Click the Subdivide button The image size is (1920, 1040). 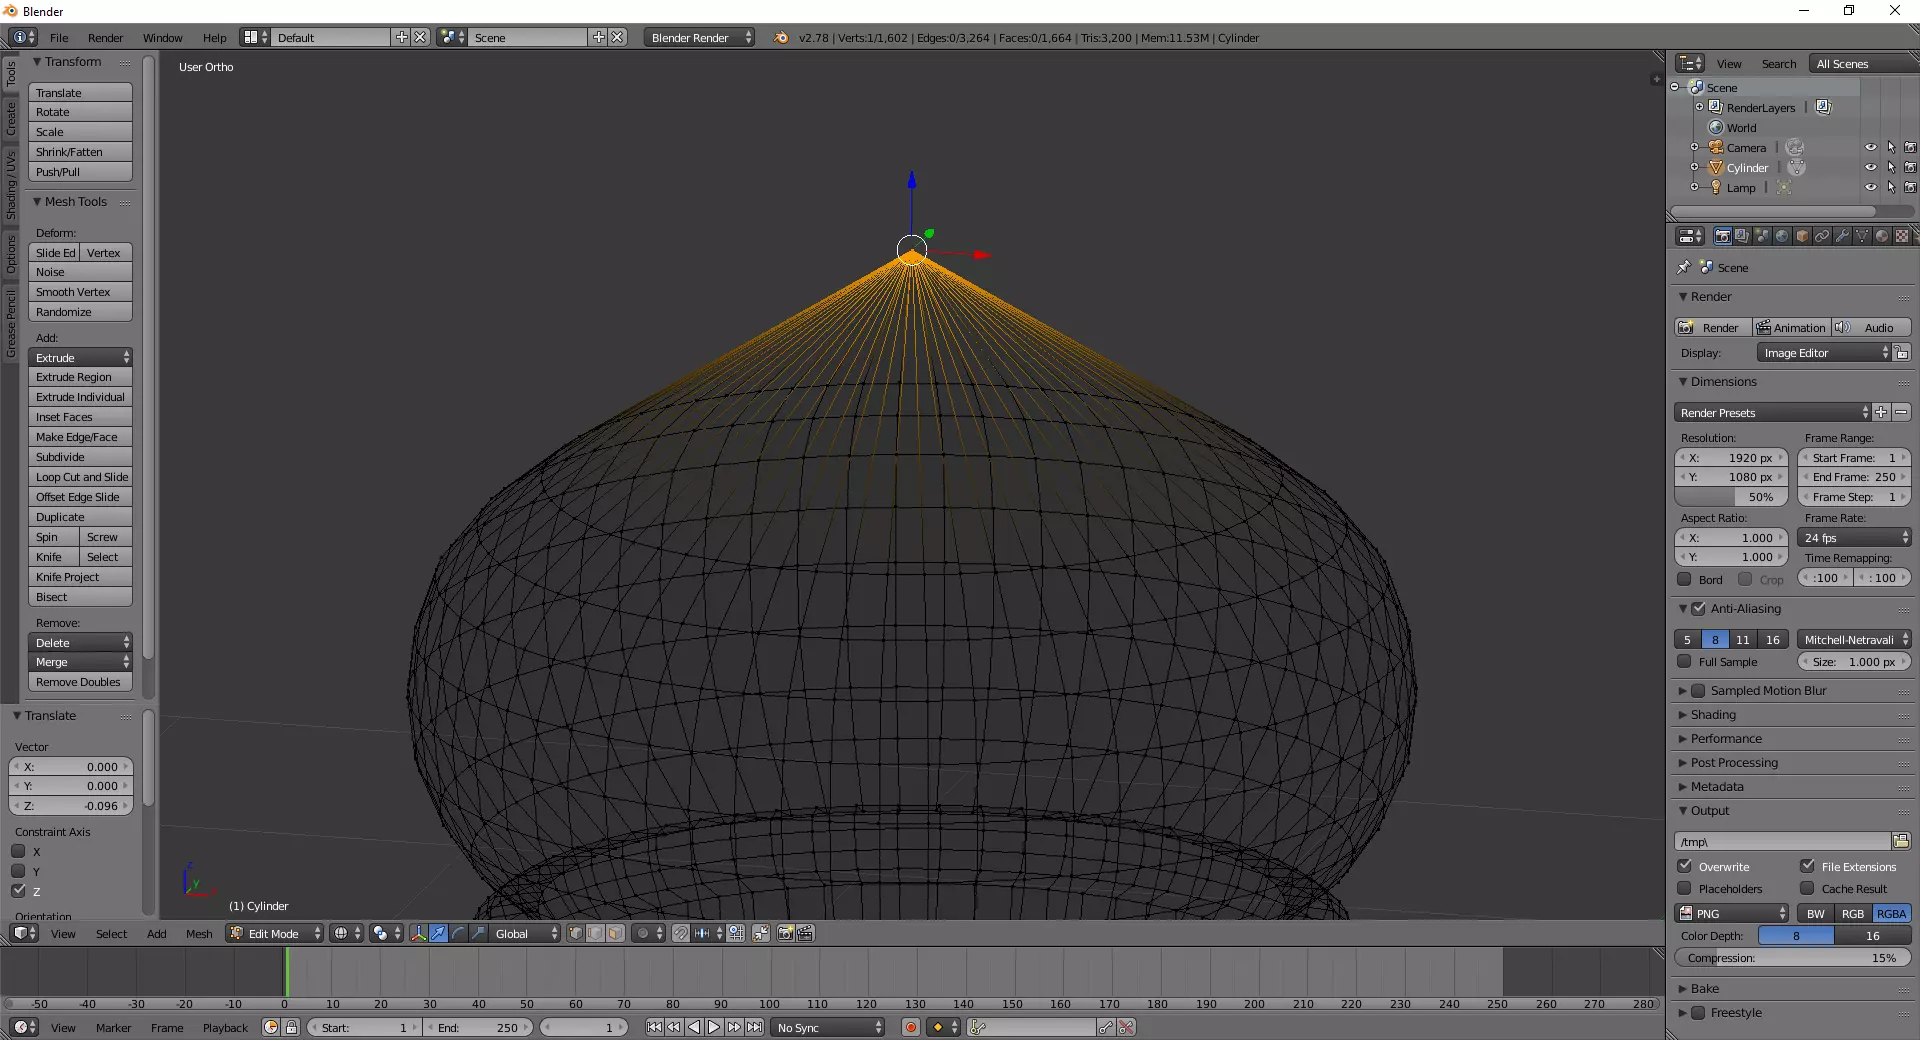[80, 457]
